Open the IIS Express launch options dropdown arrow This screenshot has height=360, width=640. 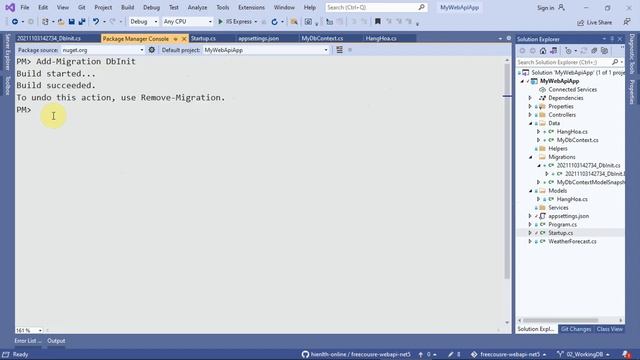coord(256,22)
